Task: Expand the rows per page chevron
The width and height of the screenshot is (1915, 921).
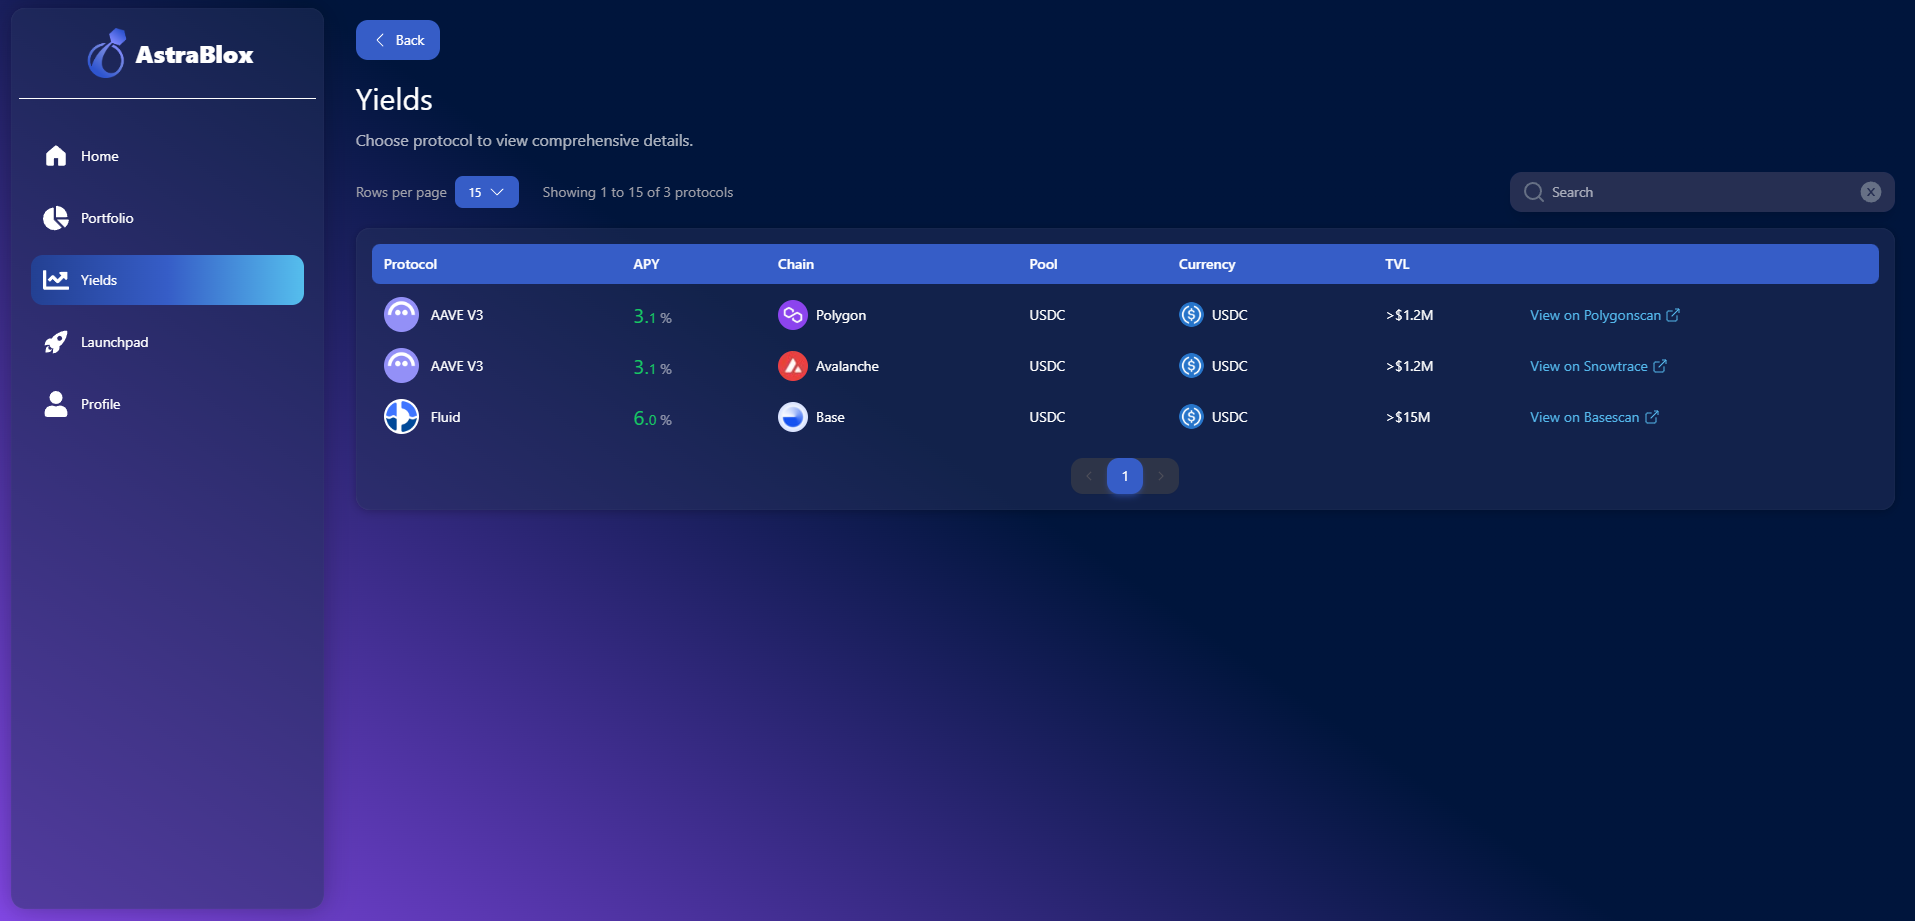Action: (498, 192)
